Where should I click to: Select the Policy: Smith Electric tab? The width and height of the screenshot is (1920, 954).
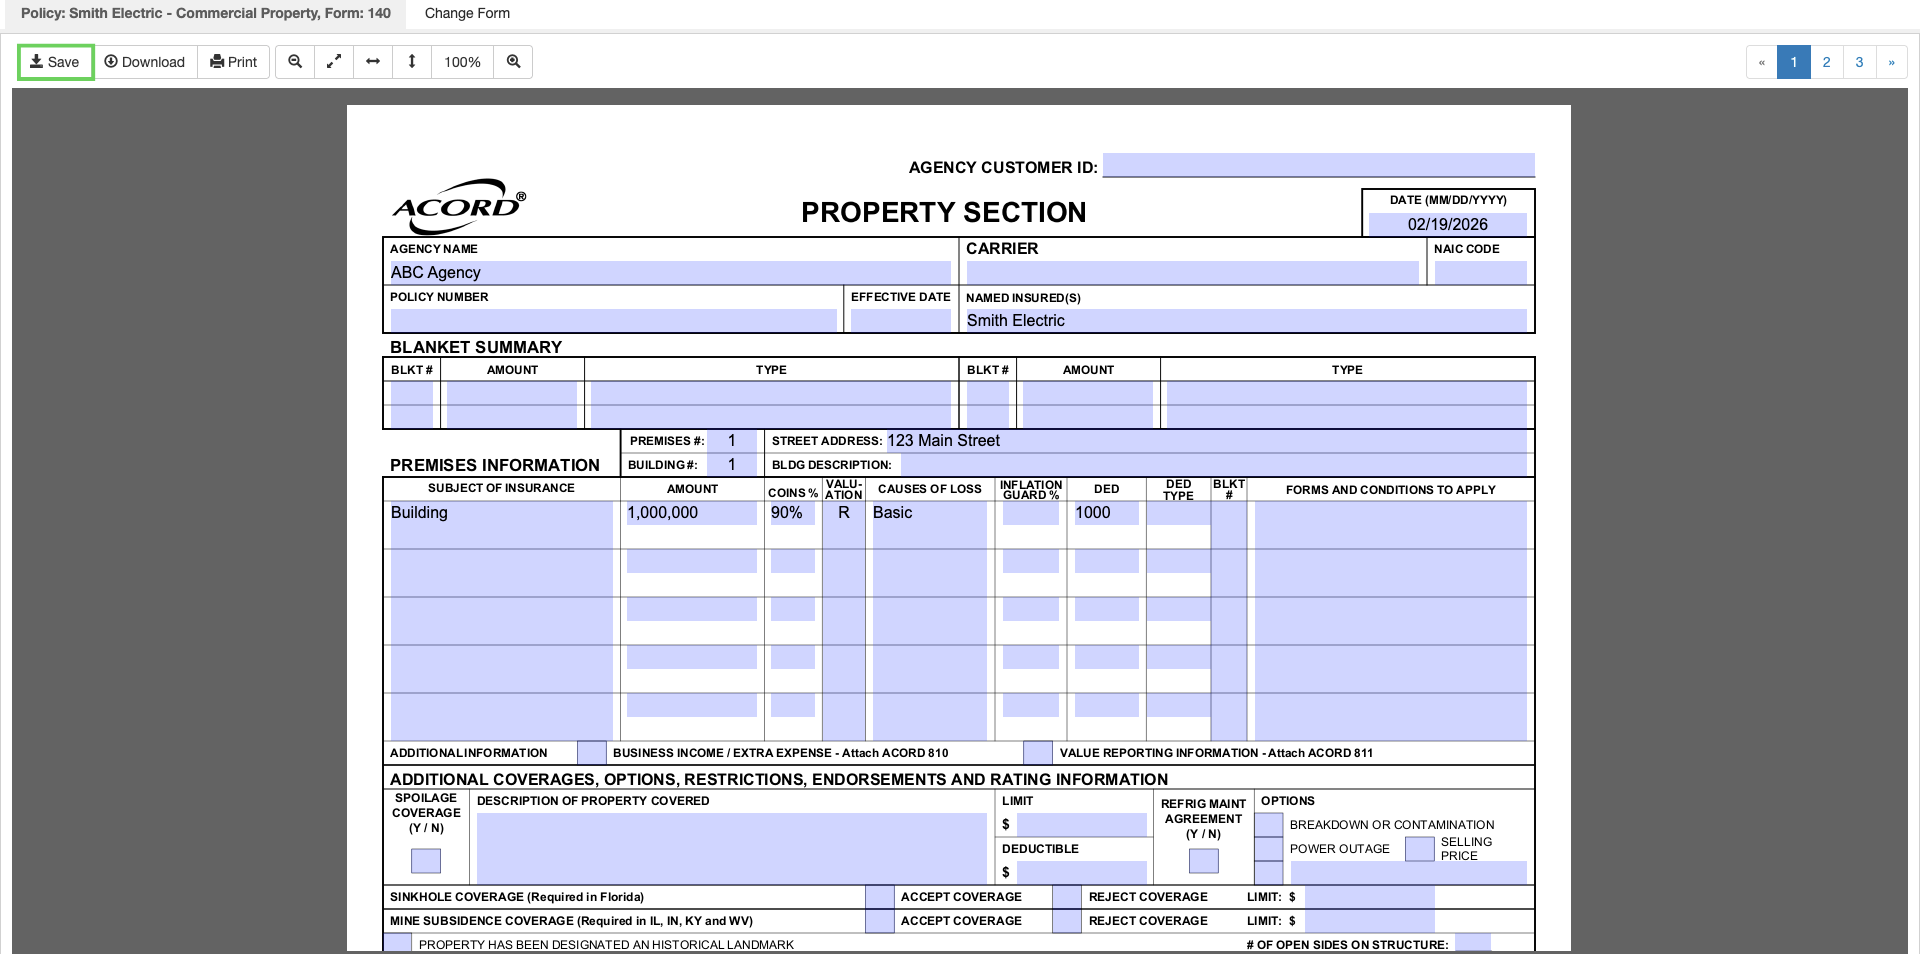tap(206, 13)
